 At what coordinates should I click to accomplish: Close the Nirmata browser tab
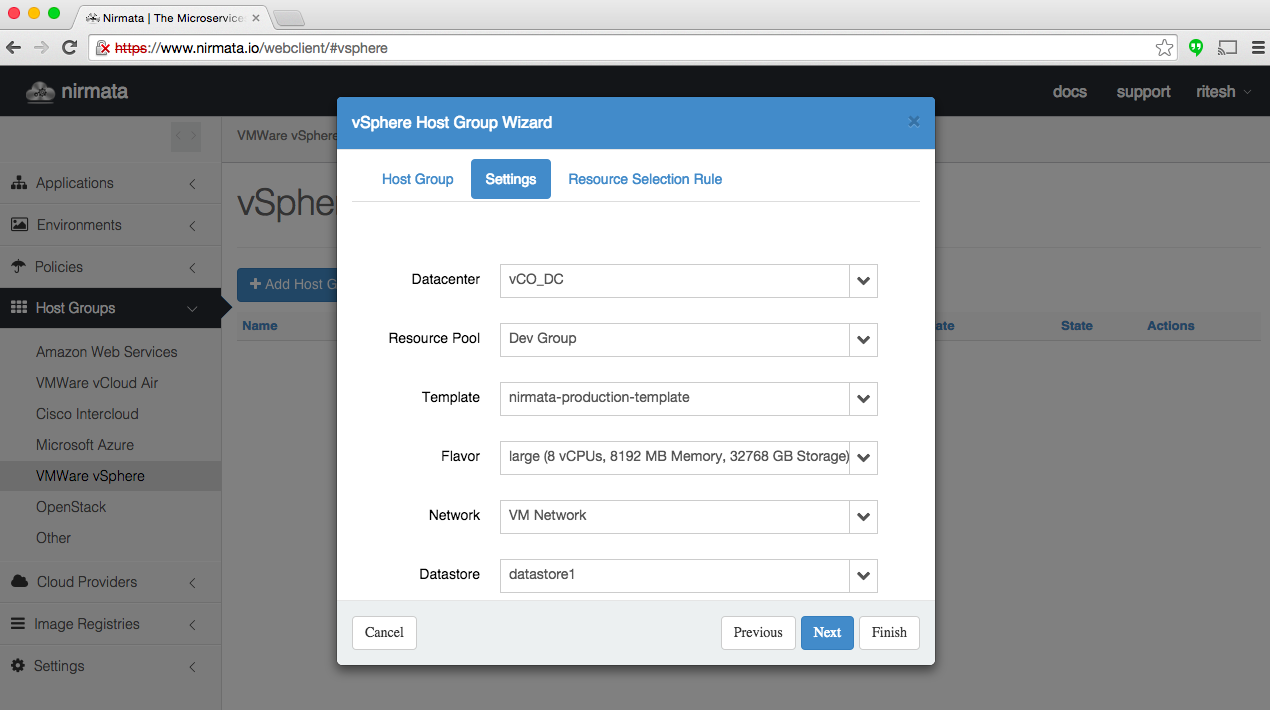click(255, 18)
